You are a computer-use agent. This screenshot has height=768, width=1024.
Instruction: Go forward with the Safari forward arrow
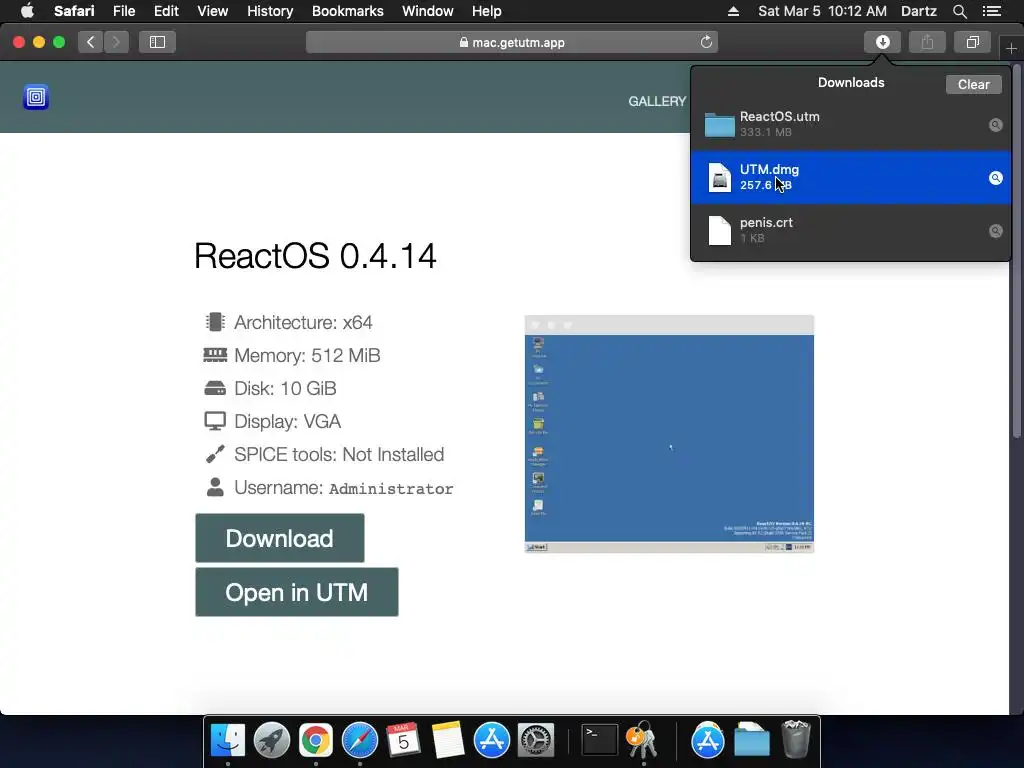click(116, 42)
